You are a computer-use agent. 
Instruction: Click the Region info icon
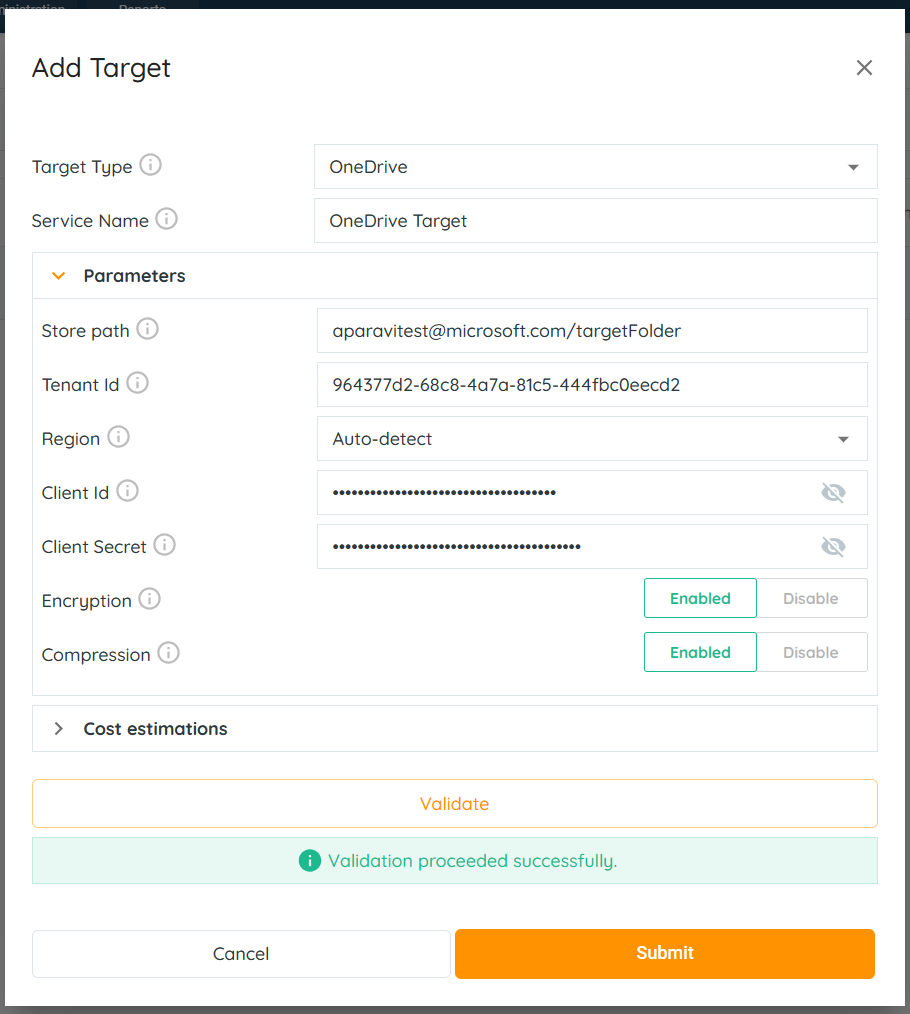pos(118,437)
